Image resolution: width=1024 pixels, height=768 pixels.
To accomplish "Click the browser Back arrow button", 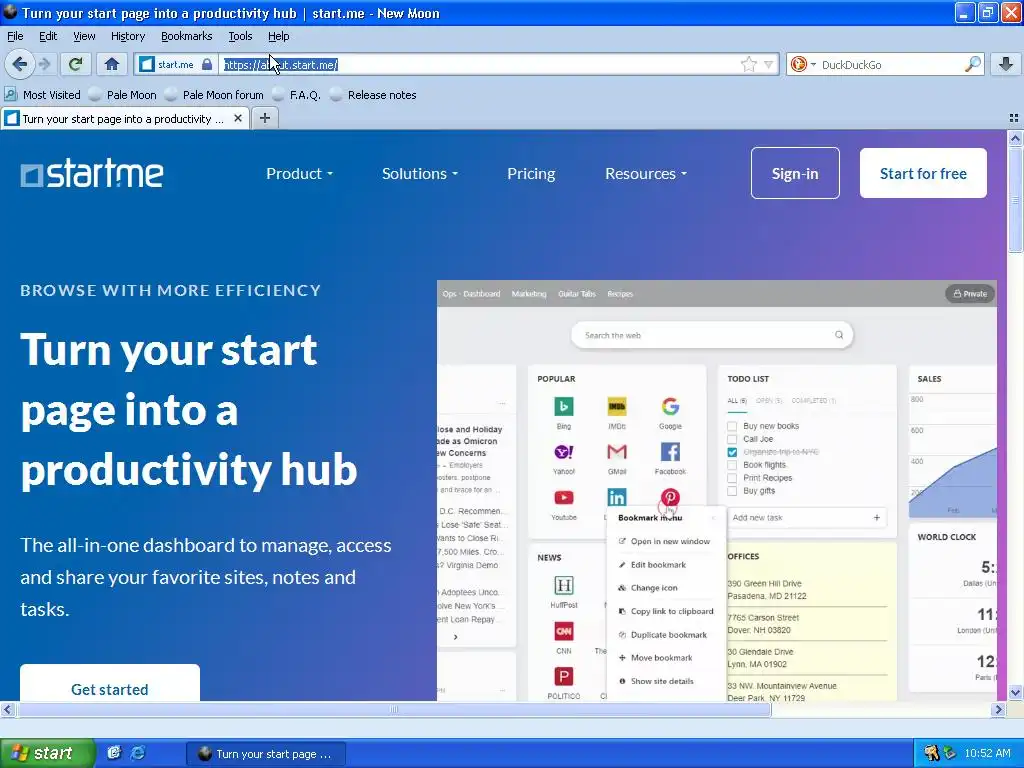I will point(19,64).
